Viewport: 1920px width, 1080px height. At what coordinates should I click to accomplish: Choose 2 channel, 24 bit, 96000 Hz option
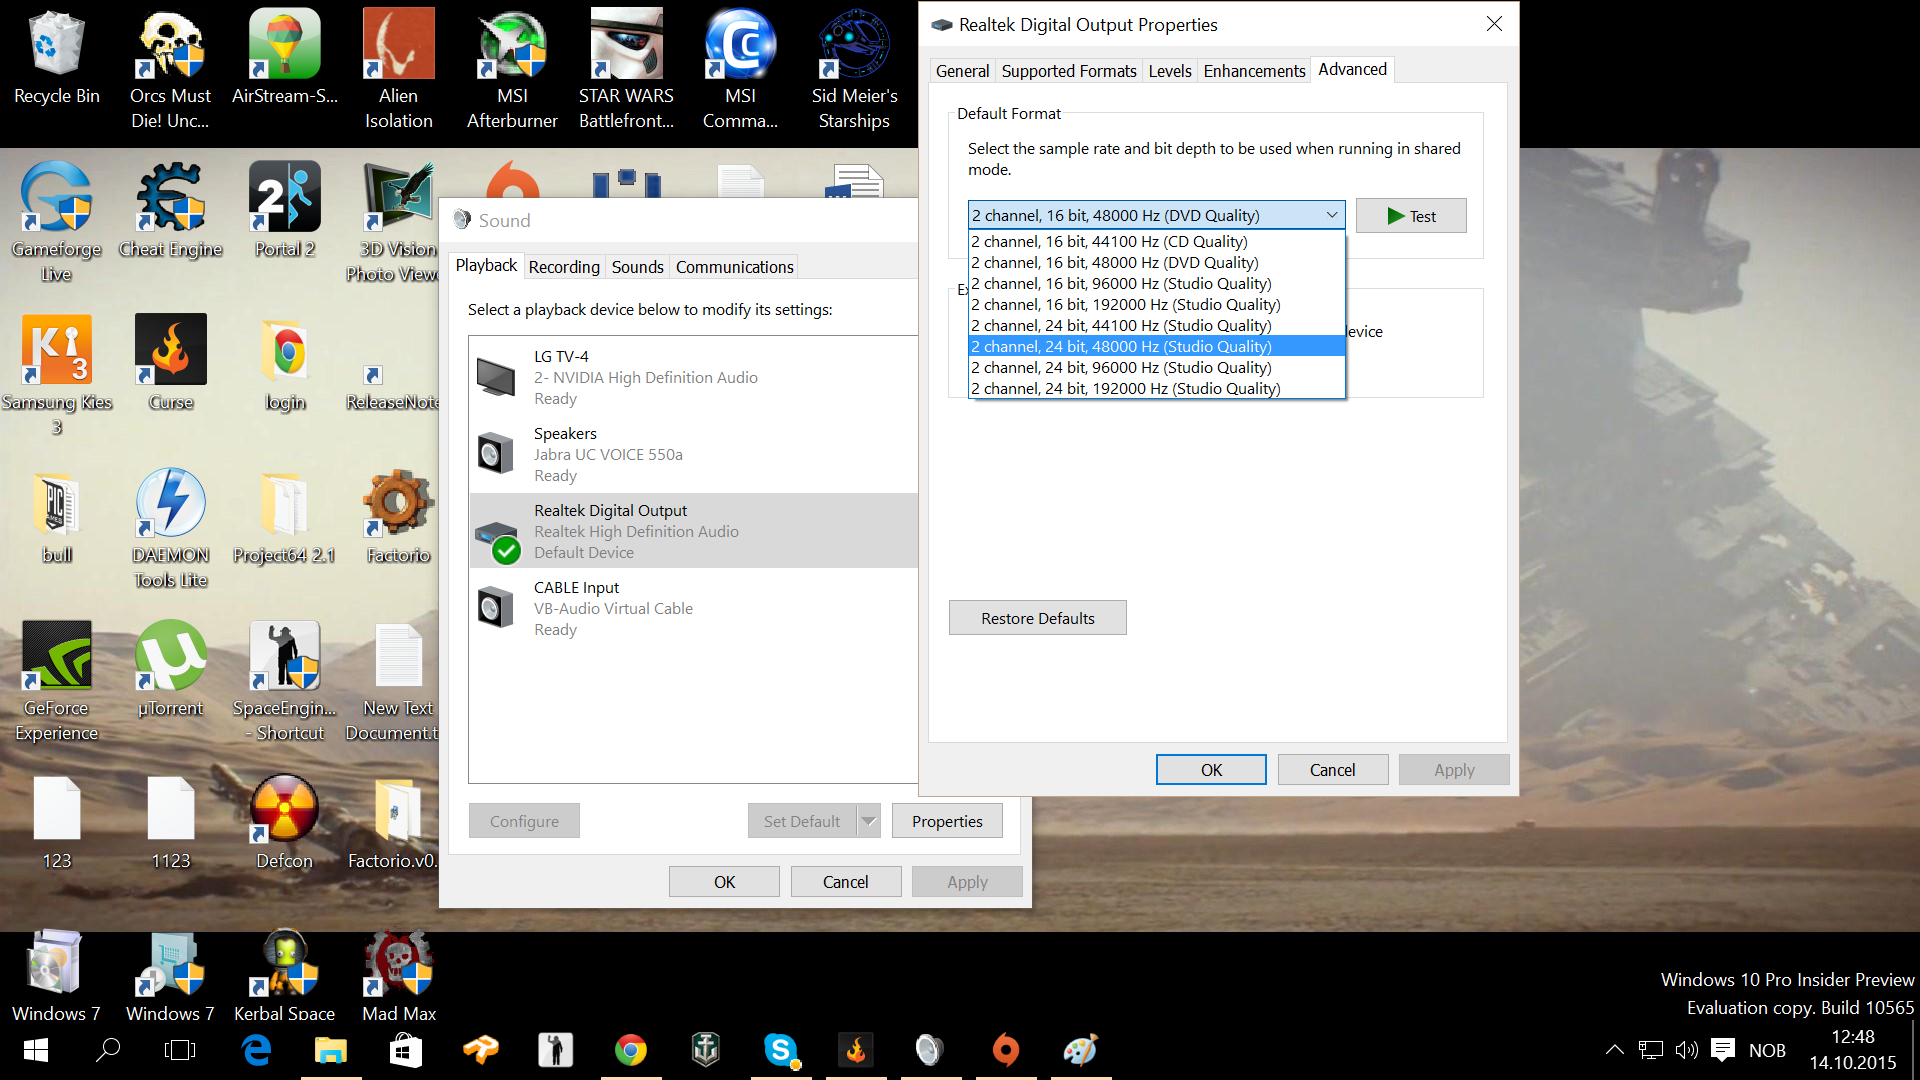point(1157,367)
